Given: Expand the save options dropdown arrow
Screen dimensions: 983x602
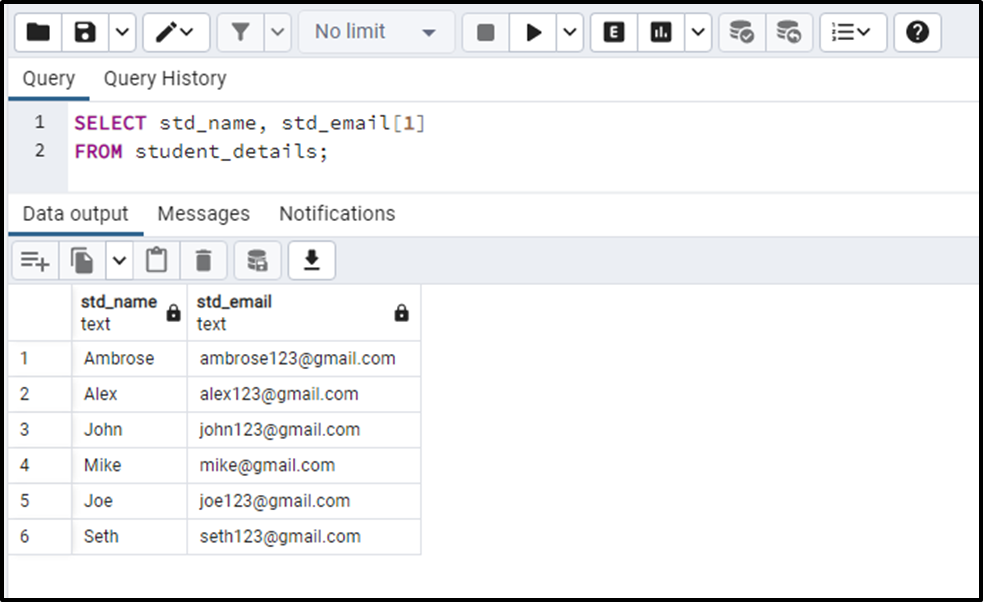Looking at the screenshot, I should tap(123, 32).
